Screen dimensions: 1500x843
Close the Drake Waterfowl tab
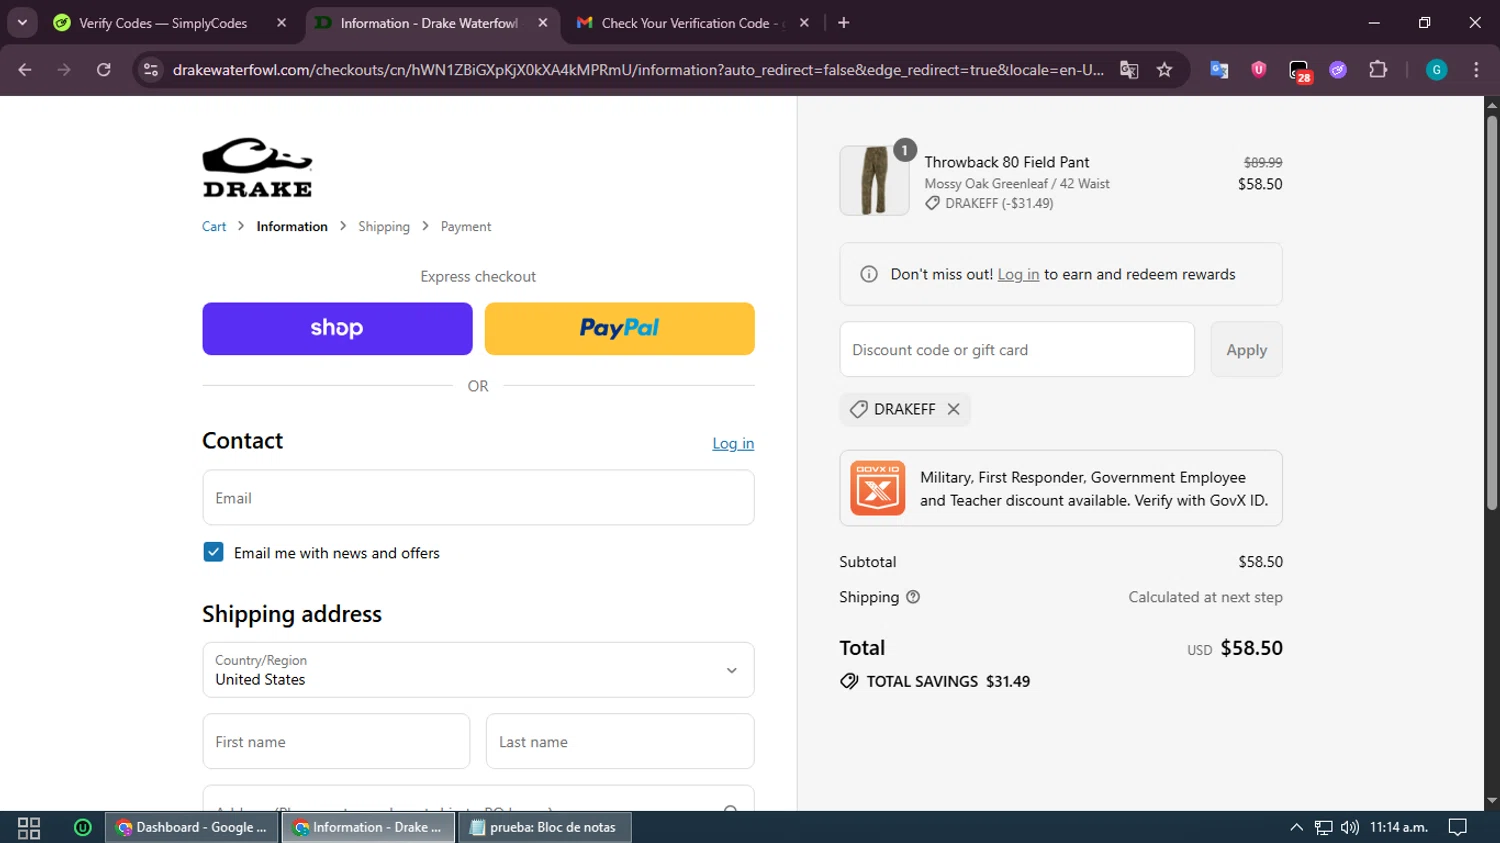543,23
